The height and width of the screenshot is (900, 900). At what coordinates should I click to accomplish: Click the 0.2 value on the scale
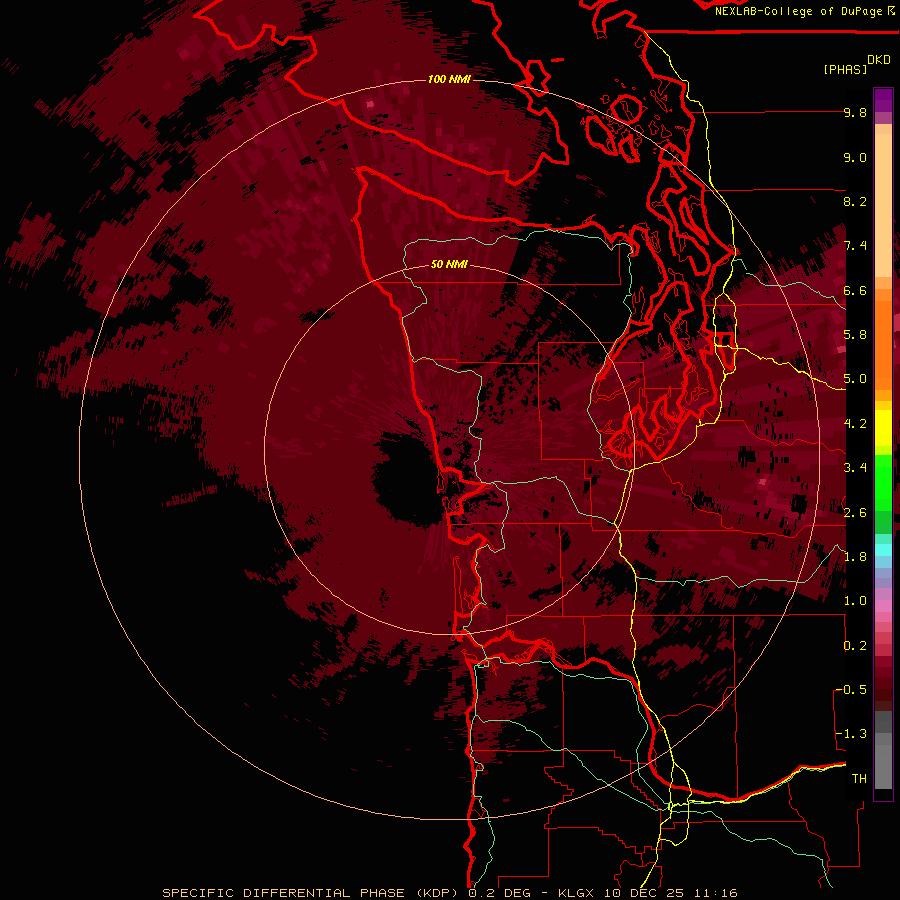click(x=855, y=646)
